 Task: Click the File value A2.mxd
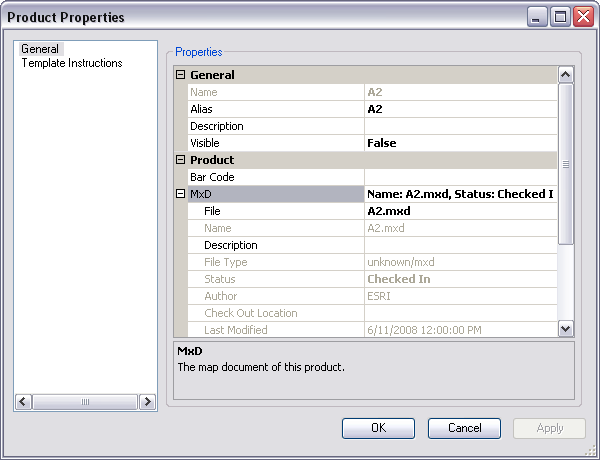tap(460, 211)
